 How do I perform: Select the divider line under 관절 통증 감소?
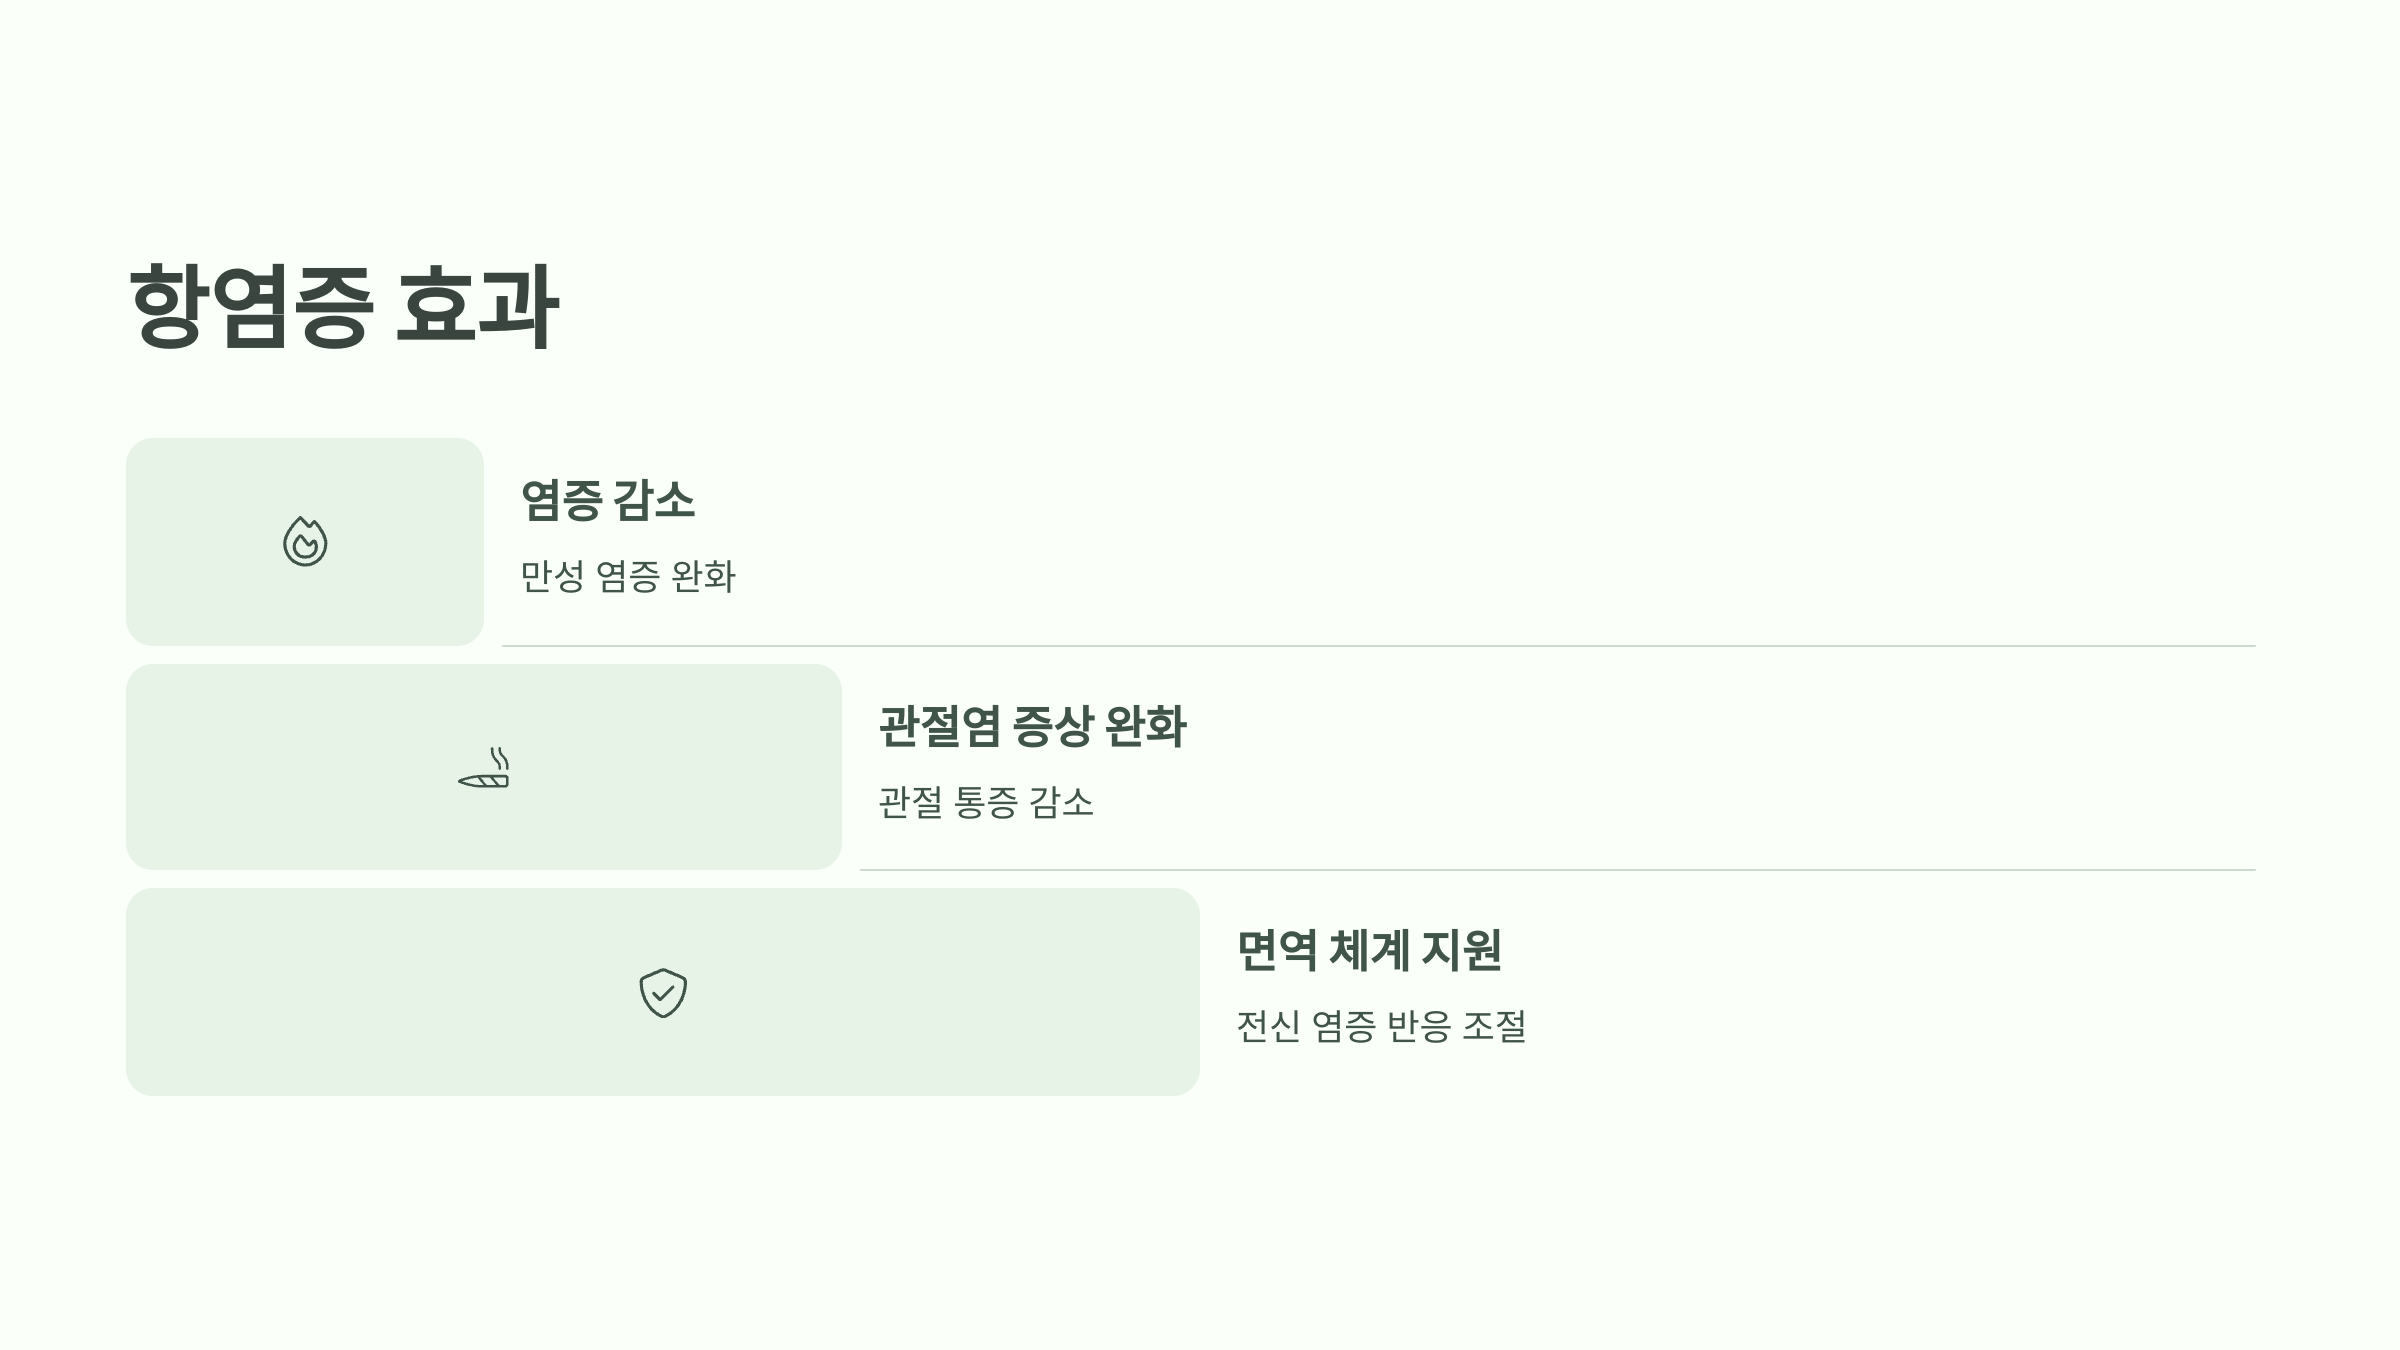1557,870
